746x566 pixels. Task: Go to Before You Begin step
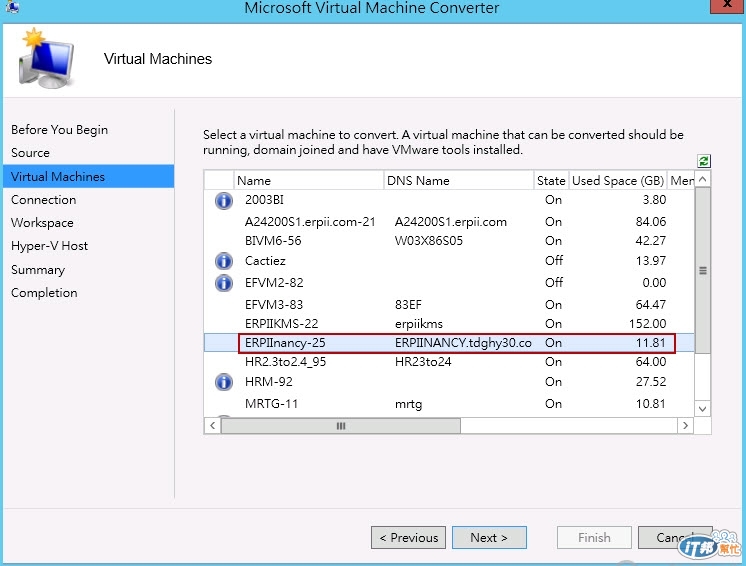pyautogui.click(x=59, y=130)
